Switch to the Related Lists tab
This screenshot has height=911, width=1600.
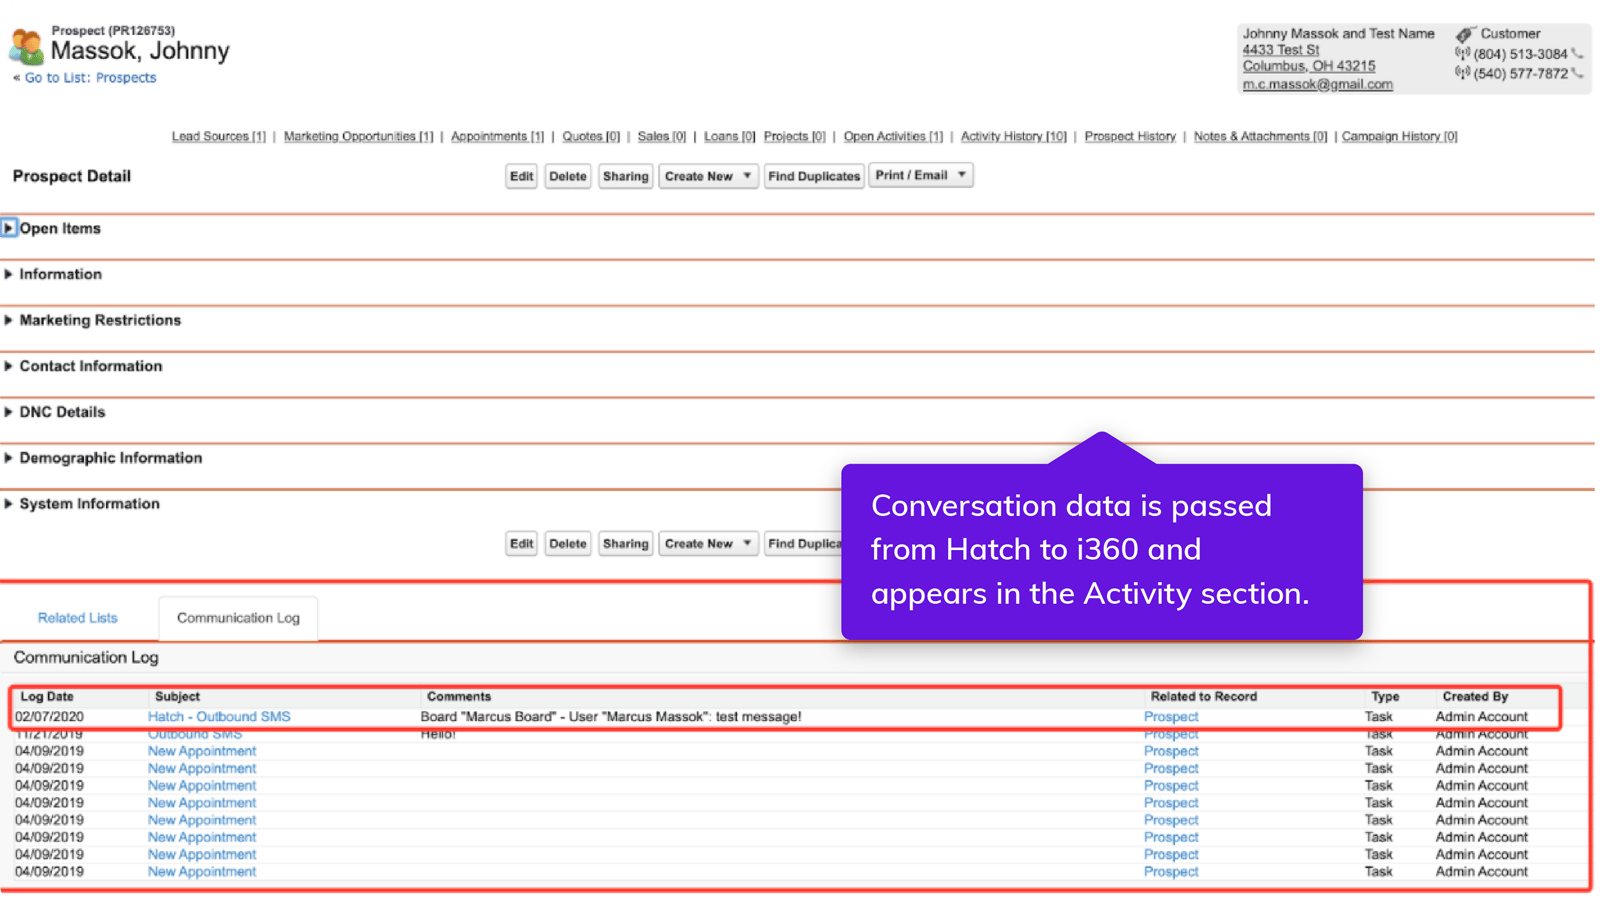coord(77,618)
